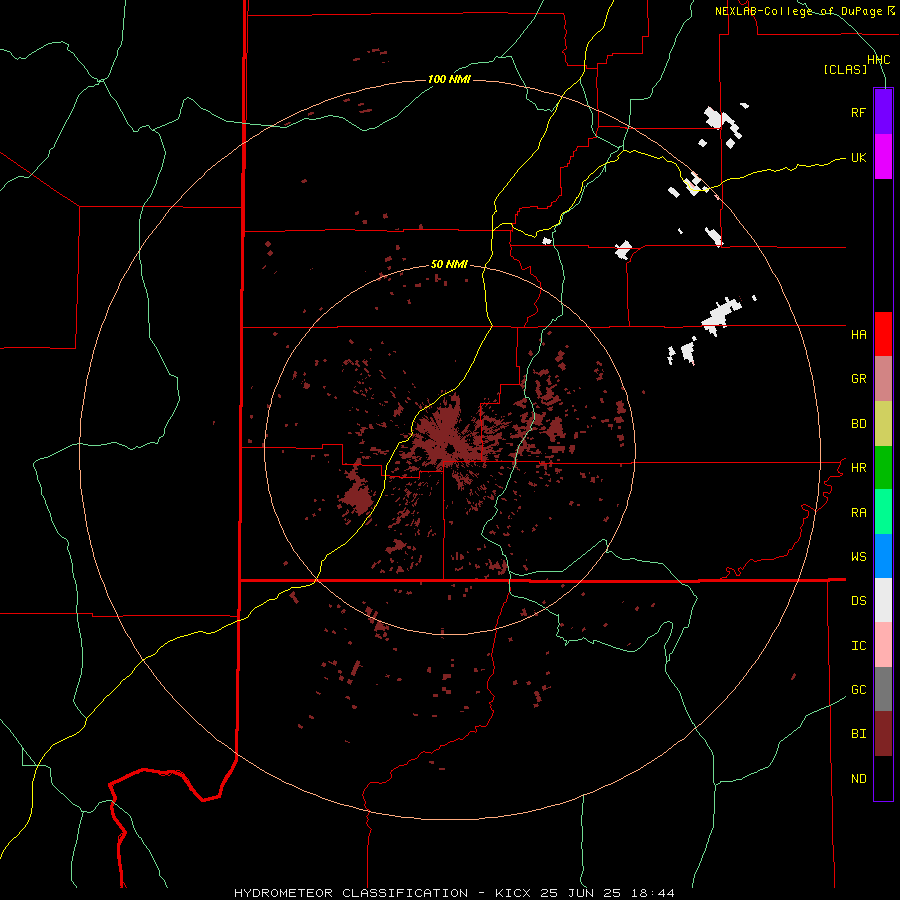
Task: Click the "RA" legend label
Action: coord(858,513)
